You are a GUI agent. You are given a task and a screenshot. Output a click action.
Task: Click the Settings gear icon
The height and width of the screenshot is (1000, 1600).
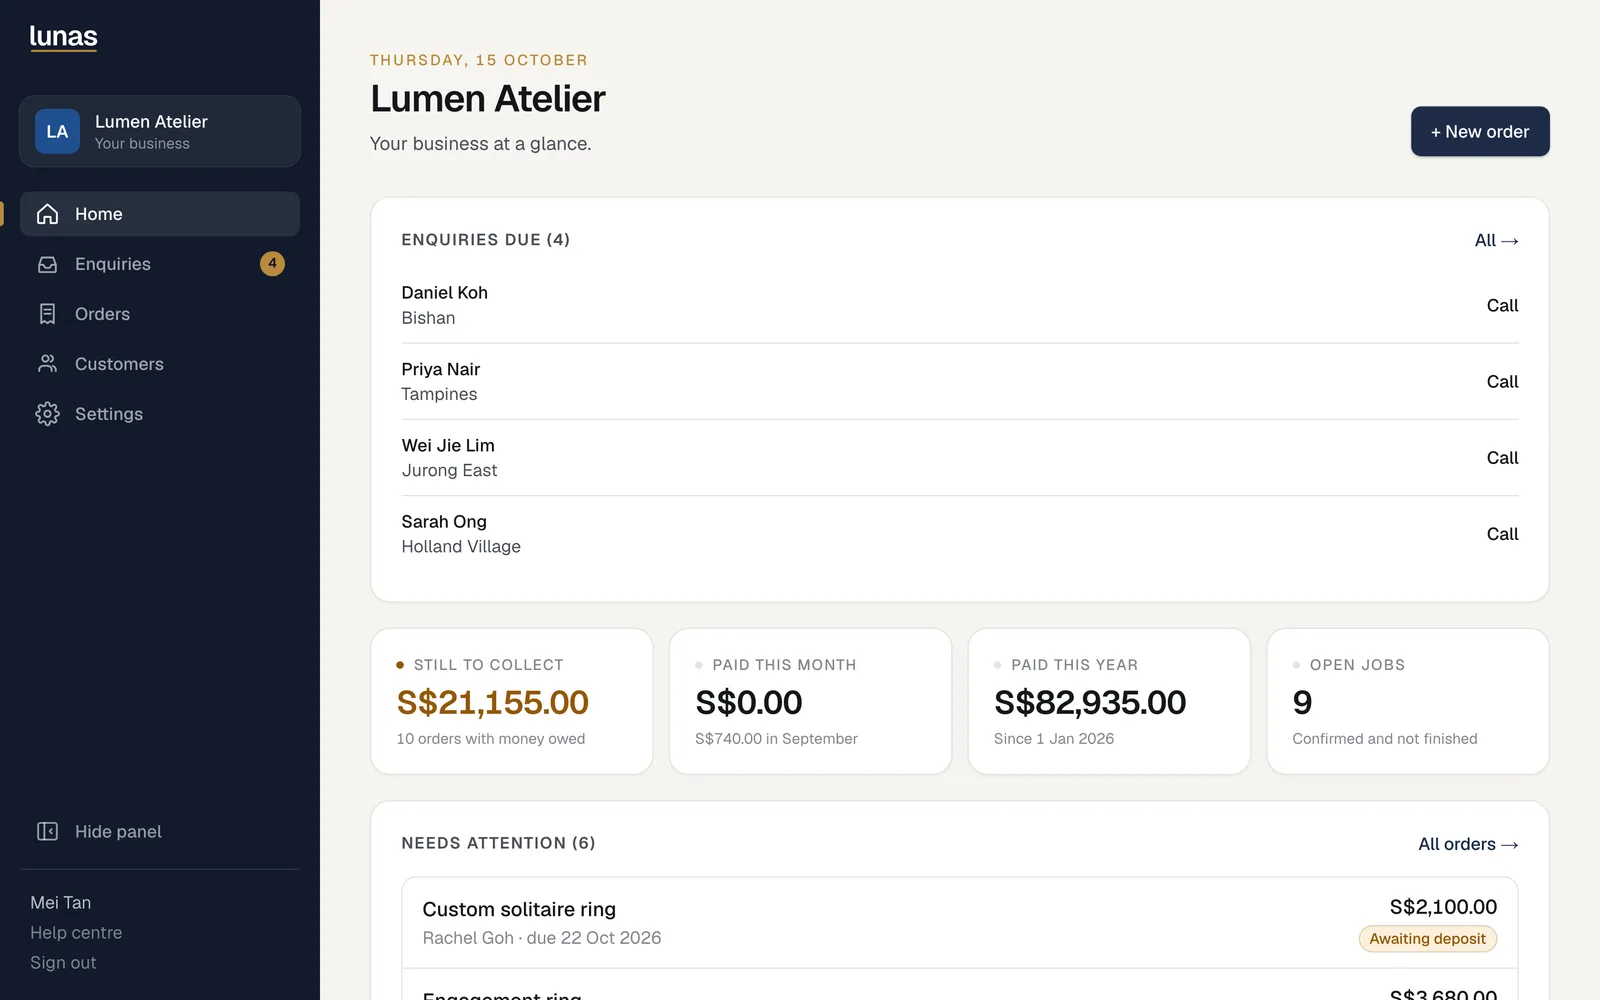pyautogui.click(x=47, y=414)
